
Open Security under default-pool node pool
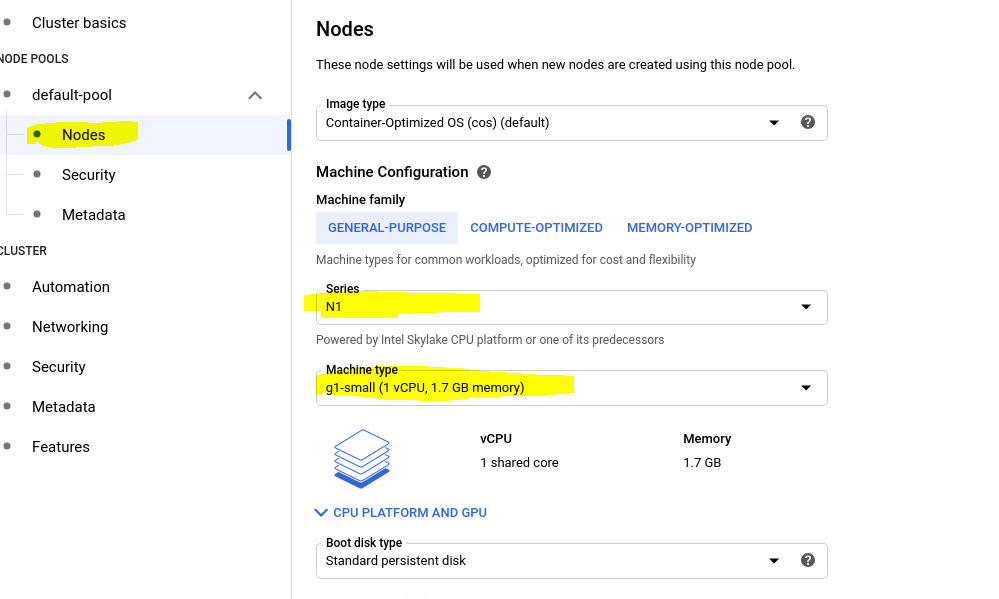coord(89,175)
